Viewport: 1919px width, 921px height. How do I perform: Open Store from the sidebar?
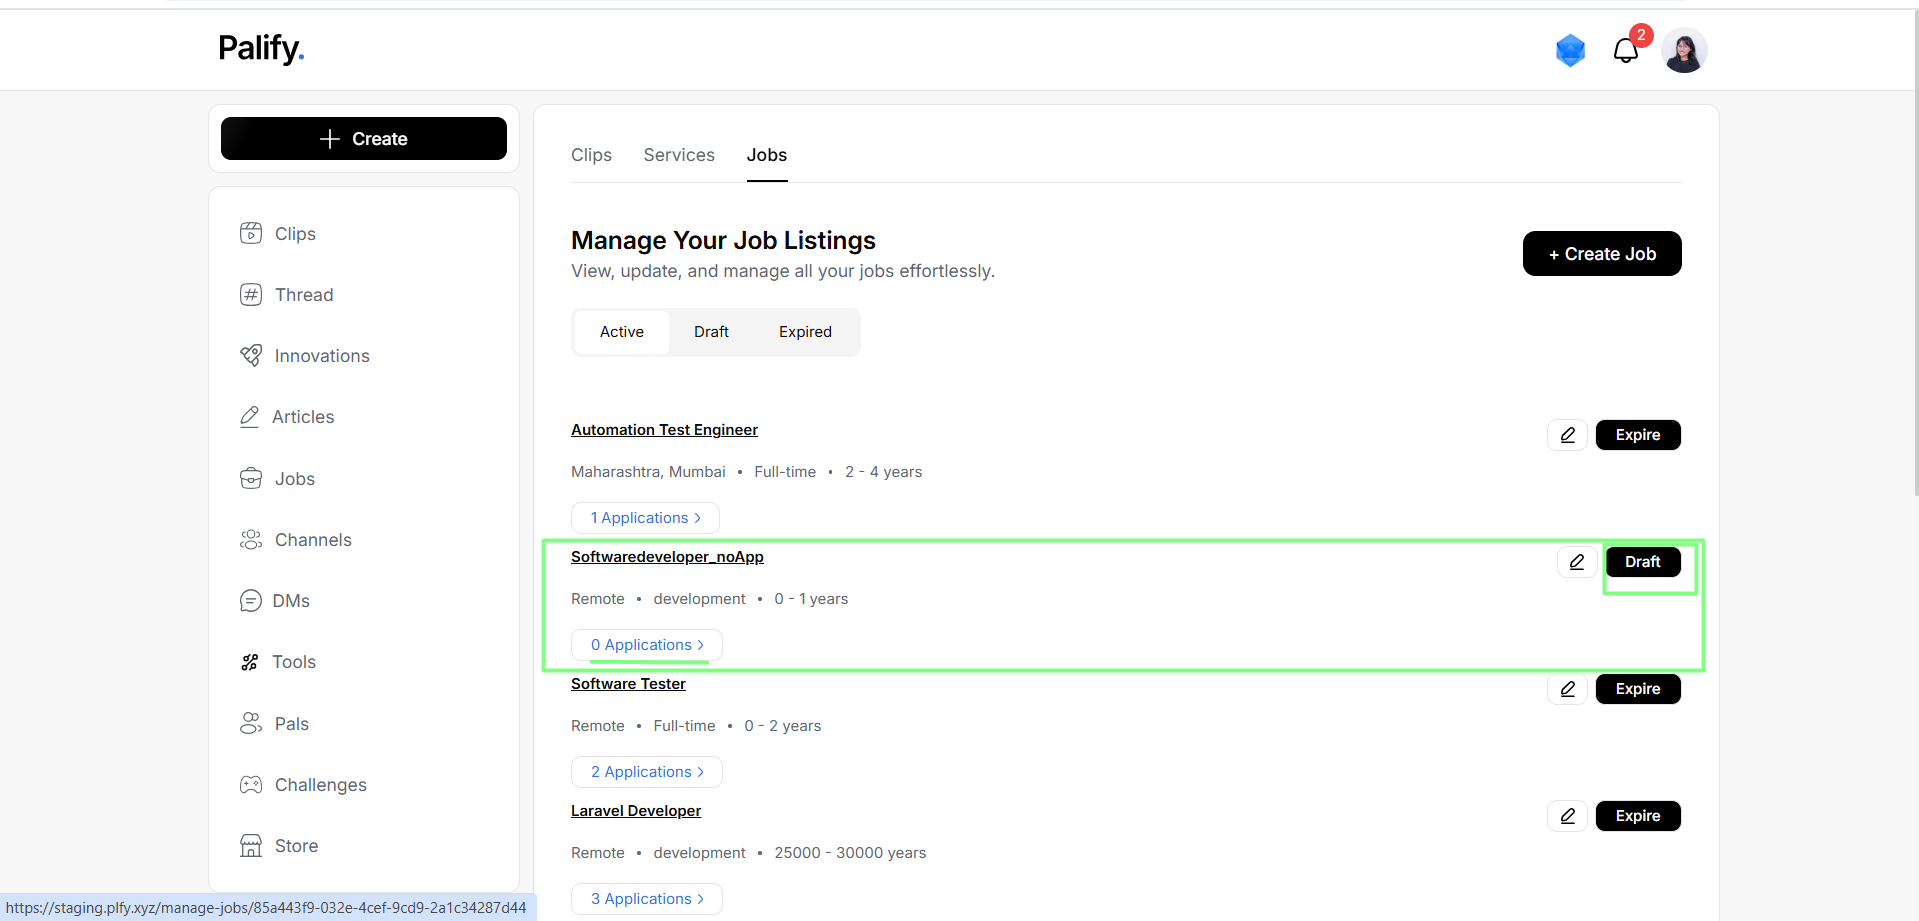coord(279,845)
